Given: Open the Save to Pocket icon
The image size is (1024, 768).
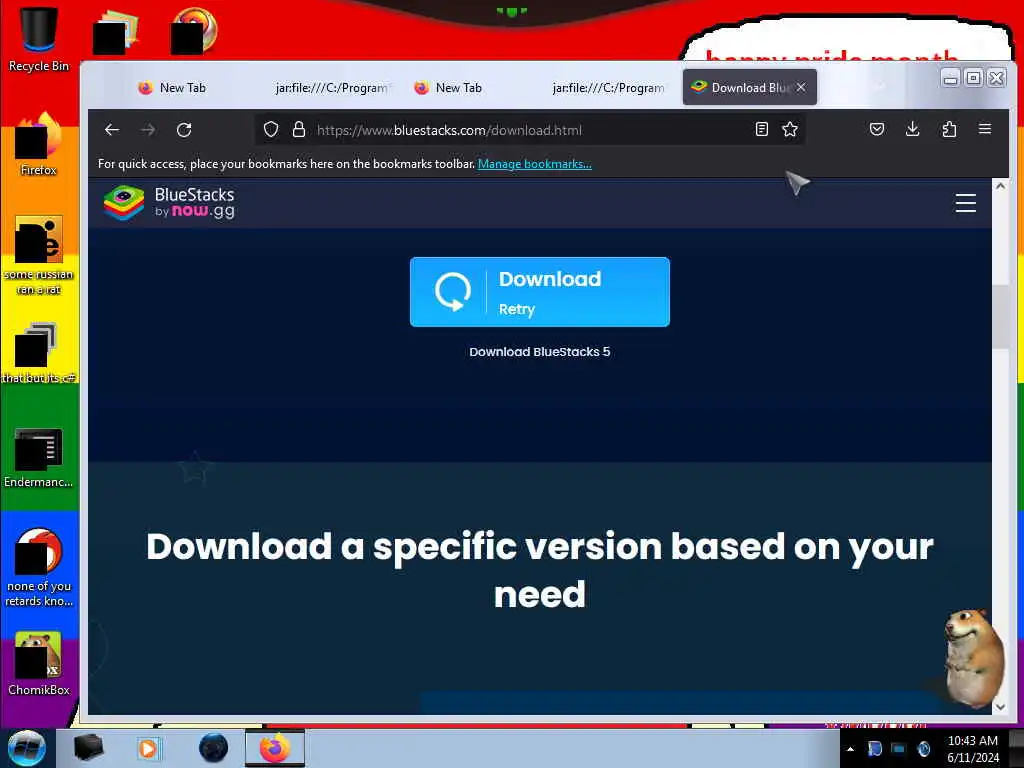Looking at the screenshot, I should pos(877,129).
